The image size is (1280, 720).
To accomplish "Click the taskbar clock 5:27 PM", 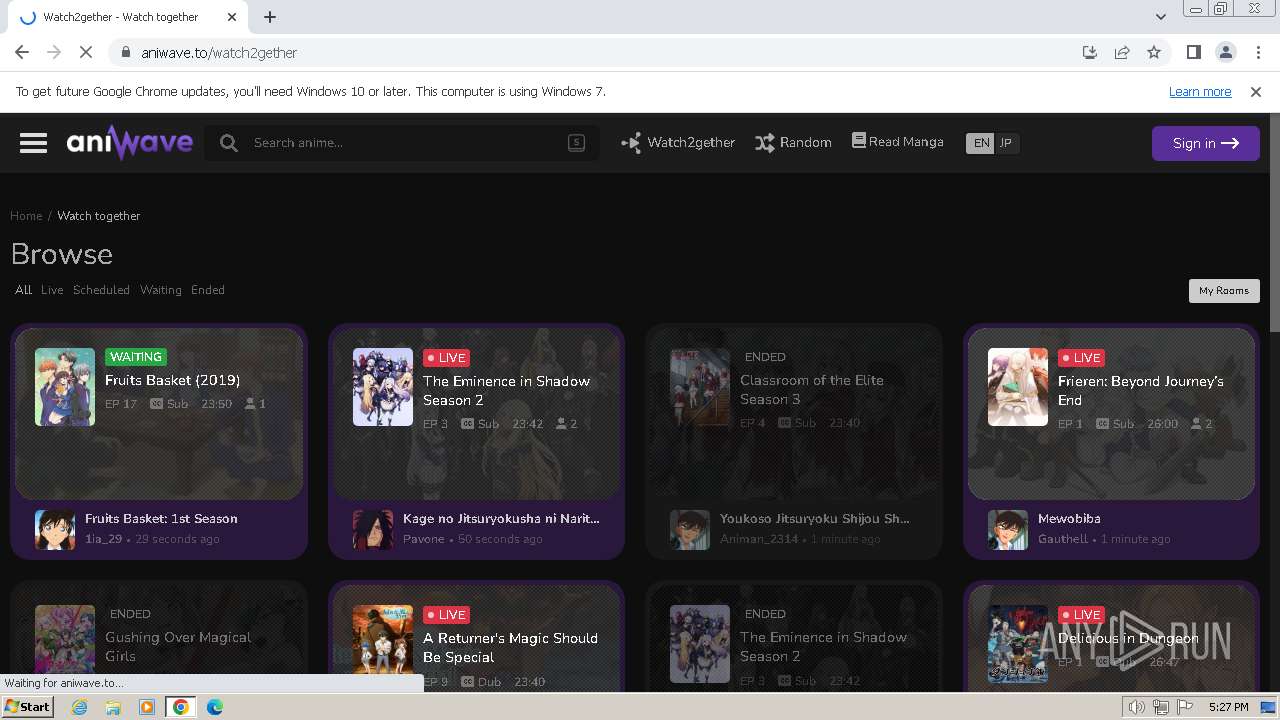I will 1228,707.
